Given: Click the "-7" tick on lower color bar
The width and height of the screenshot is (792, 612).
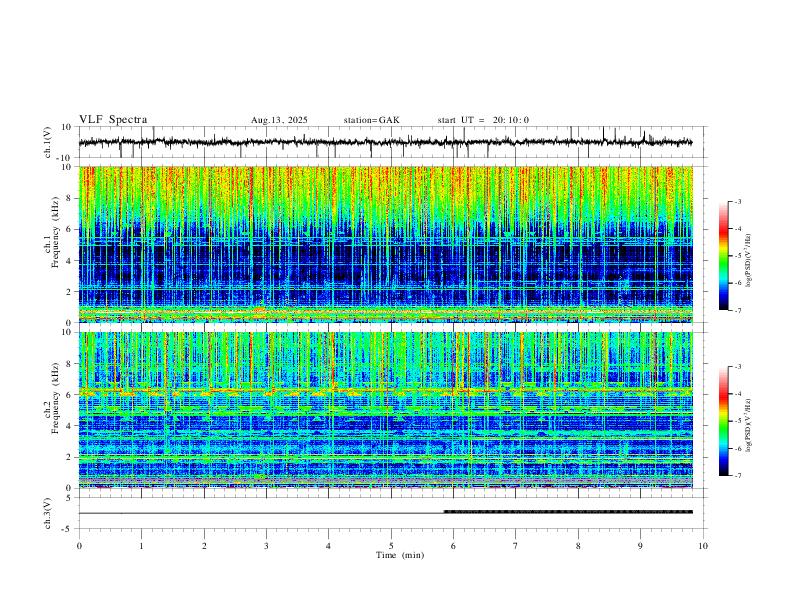Looking at the screenshot, I should click(738, 476).
